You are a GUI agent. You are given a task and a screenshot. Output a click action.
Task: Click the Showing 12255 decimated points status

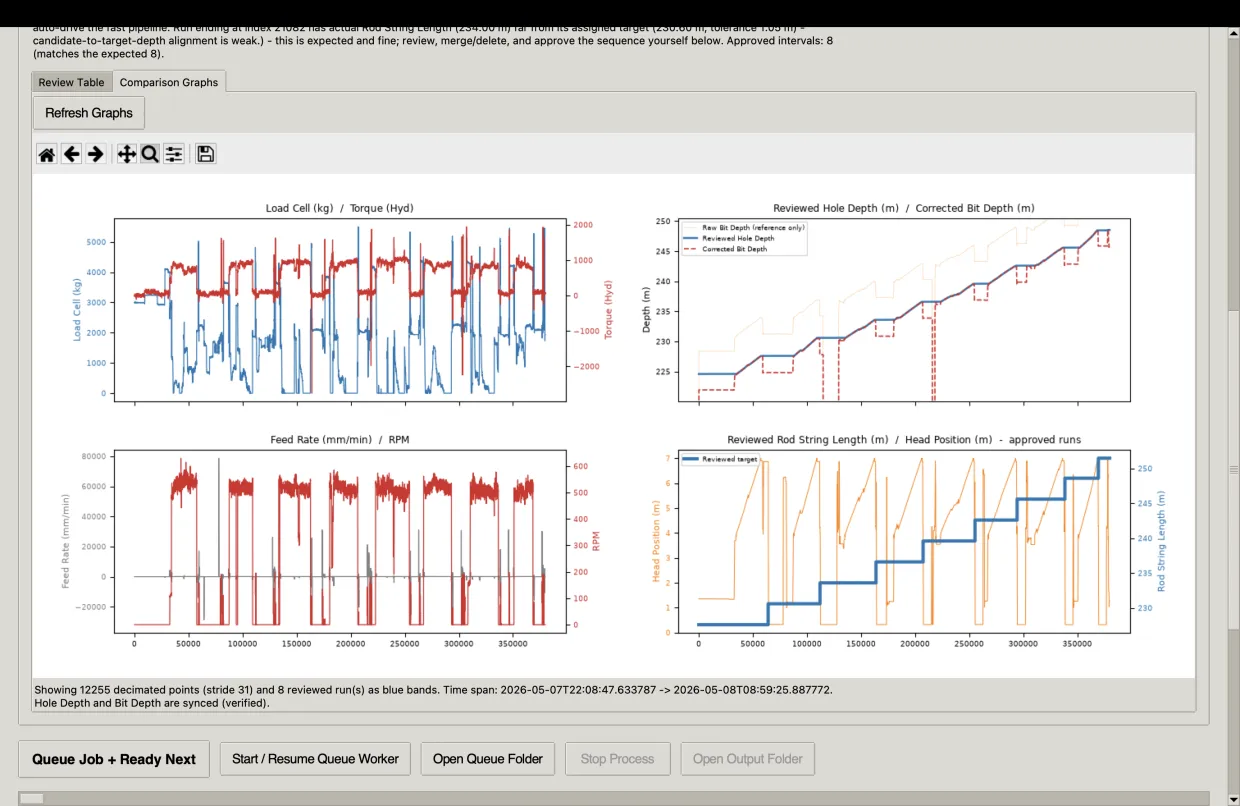(433, 690)
